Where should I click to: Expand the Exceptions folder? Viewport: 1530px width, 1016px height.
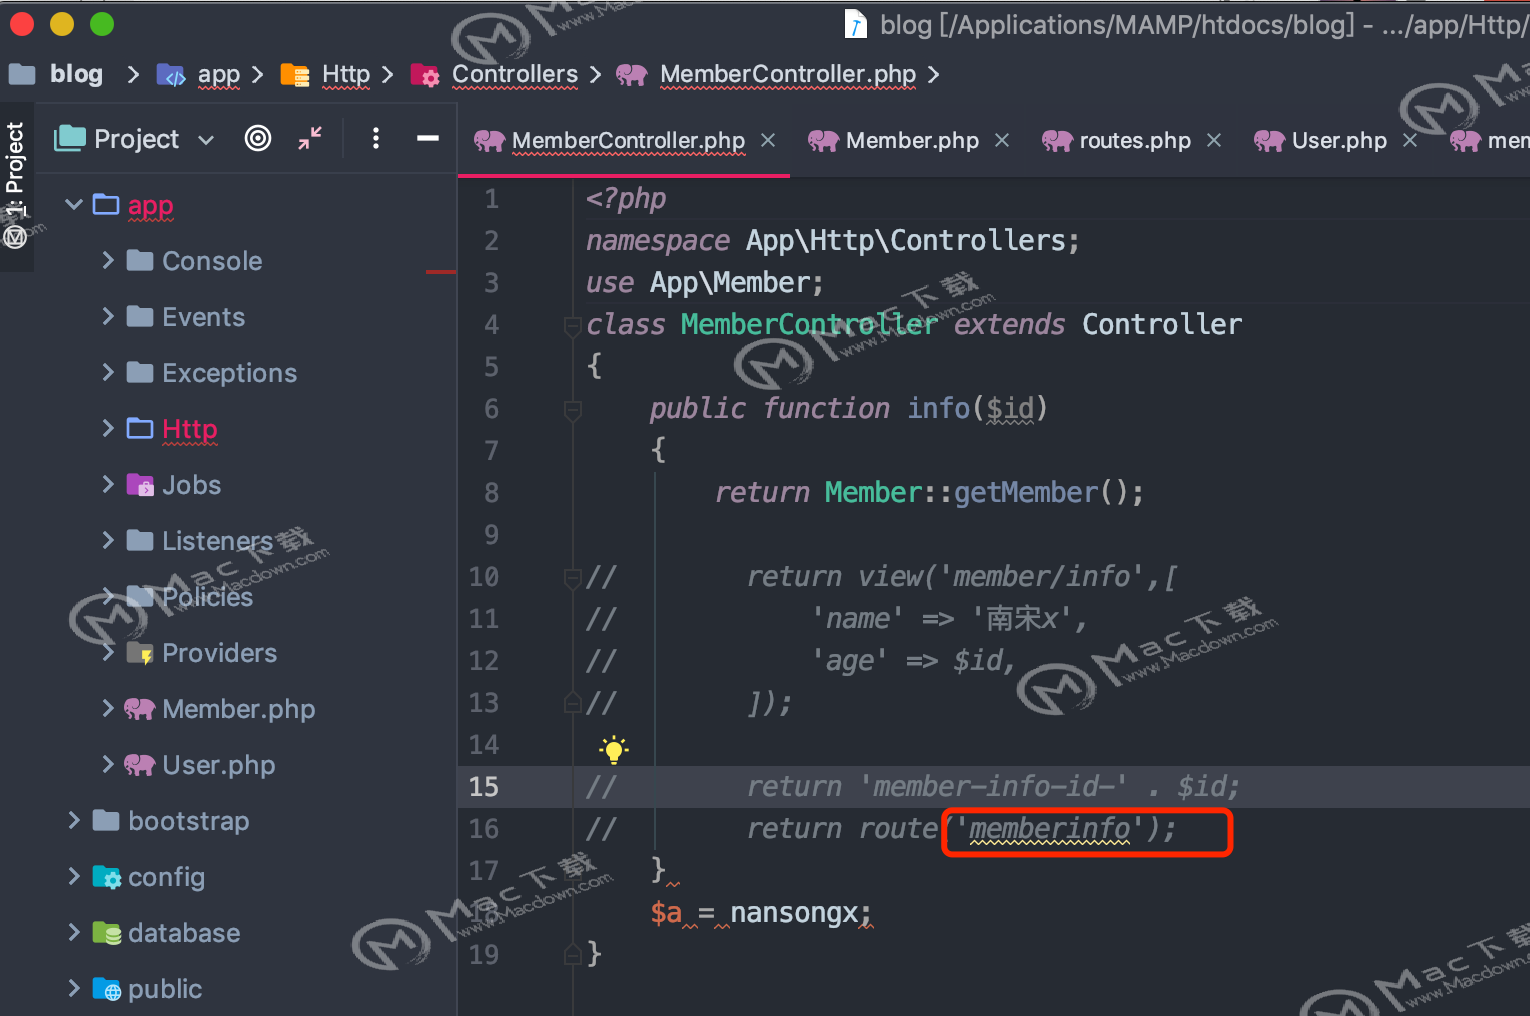point(108,373)
